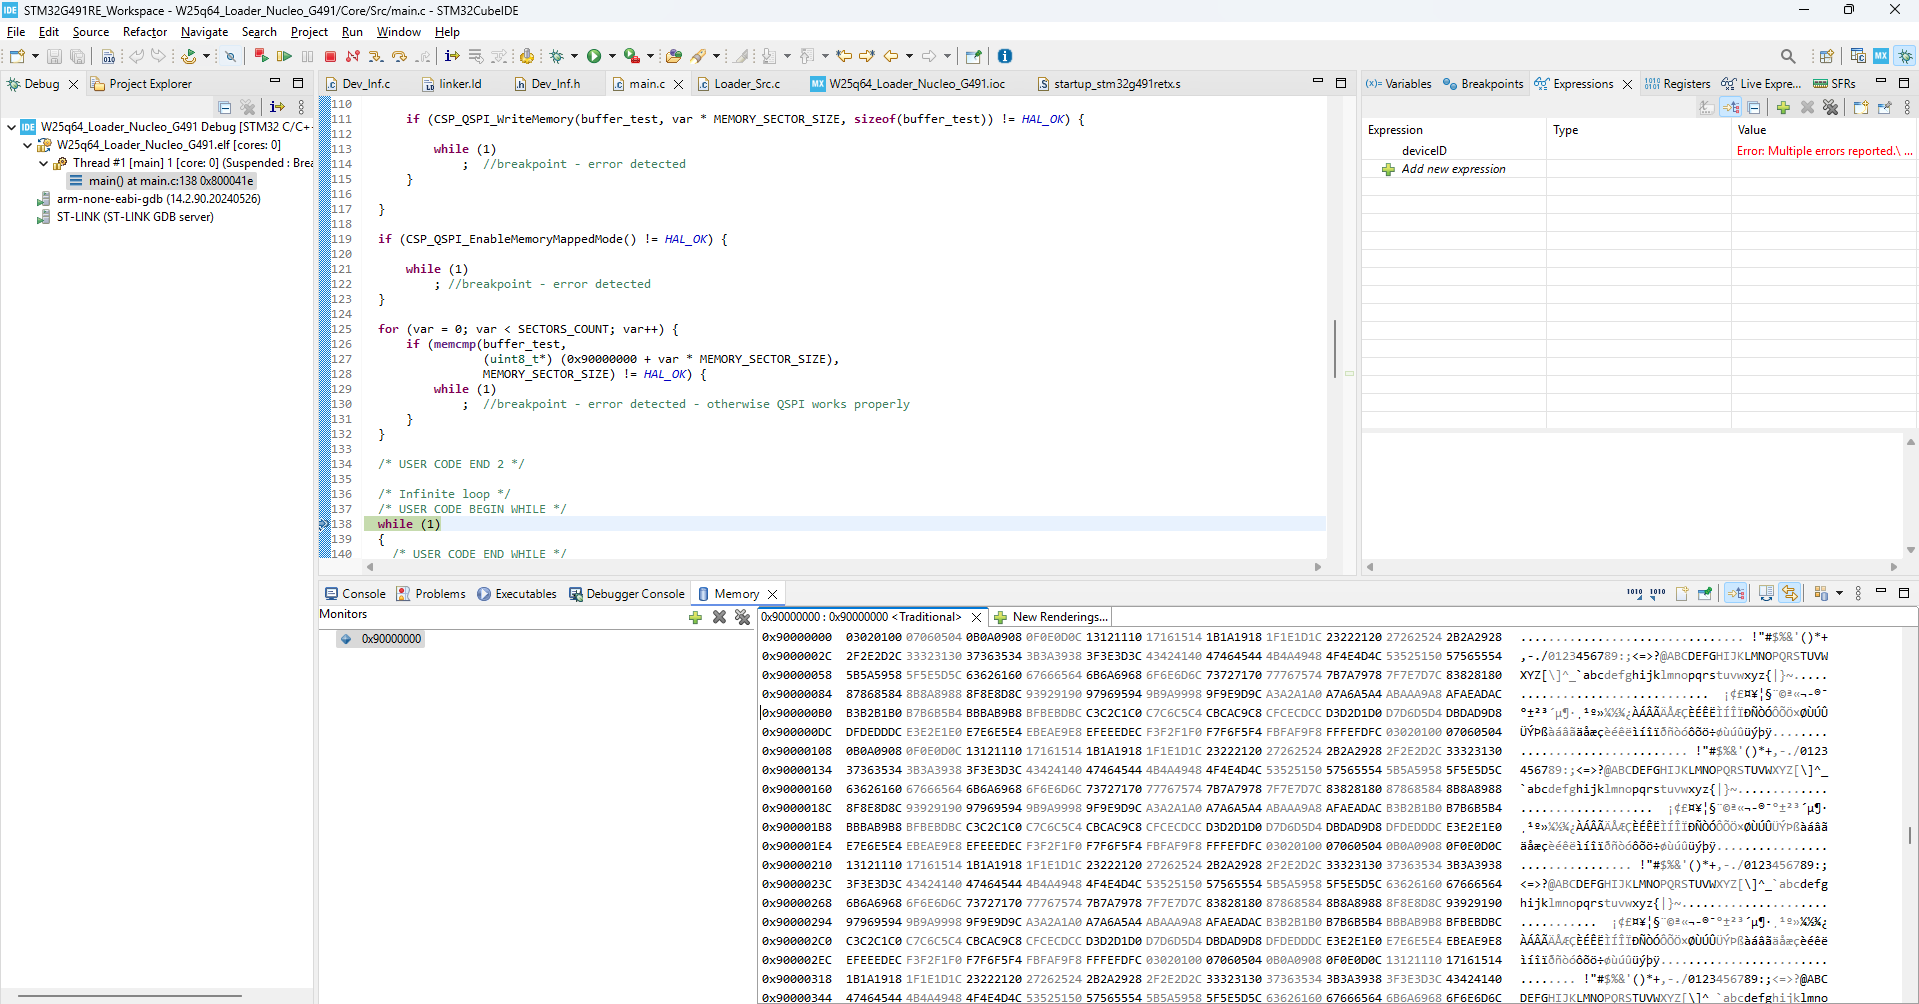1919x1004 pixels.
Task: Open search using the magnifier icon top right
Action: 1789,56
